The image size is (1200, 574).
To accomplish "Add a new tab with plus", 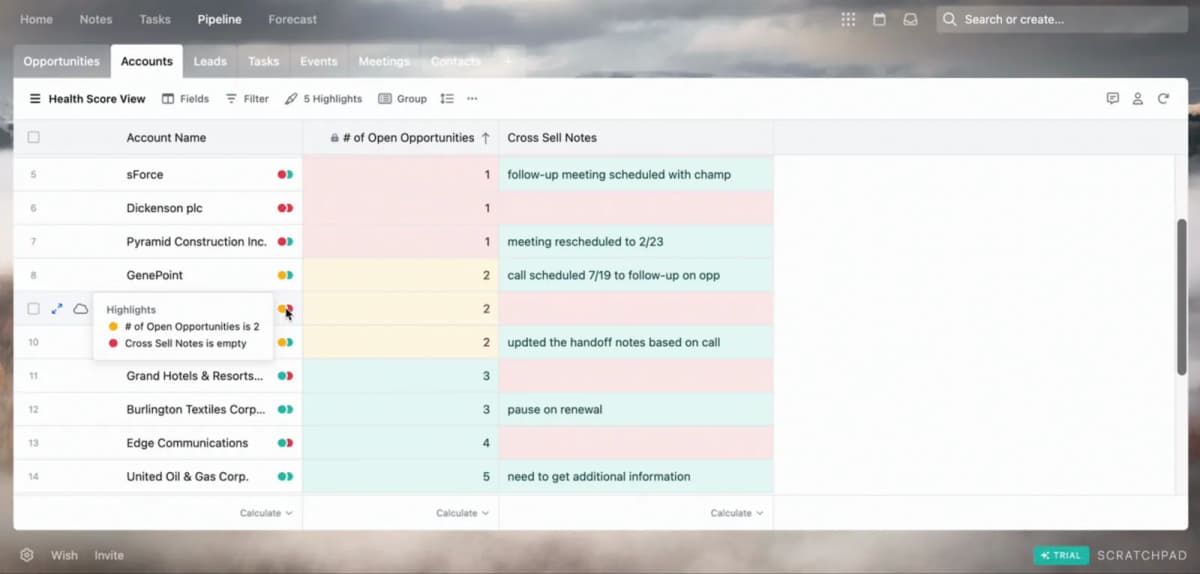I will coord(507,61).
